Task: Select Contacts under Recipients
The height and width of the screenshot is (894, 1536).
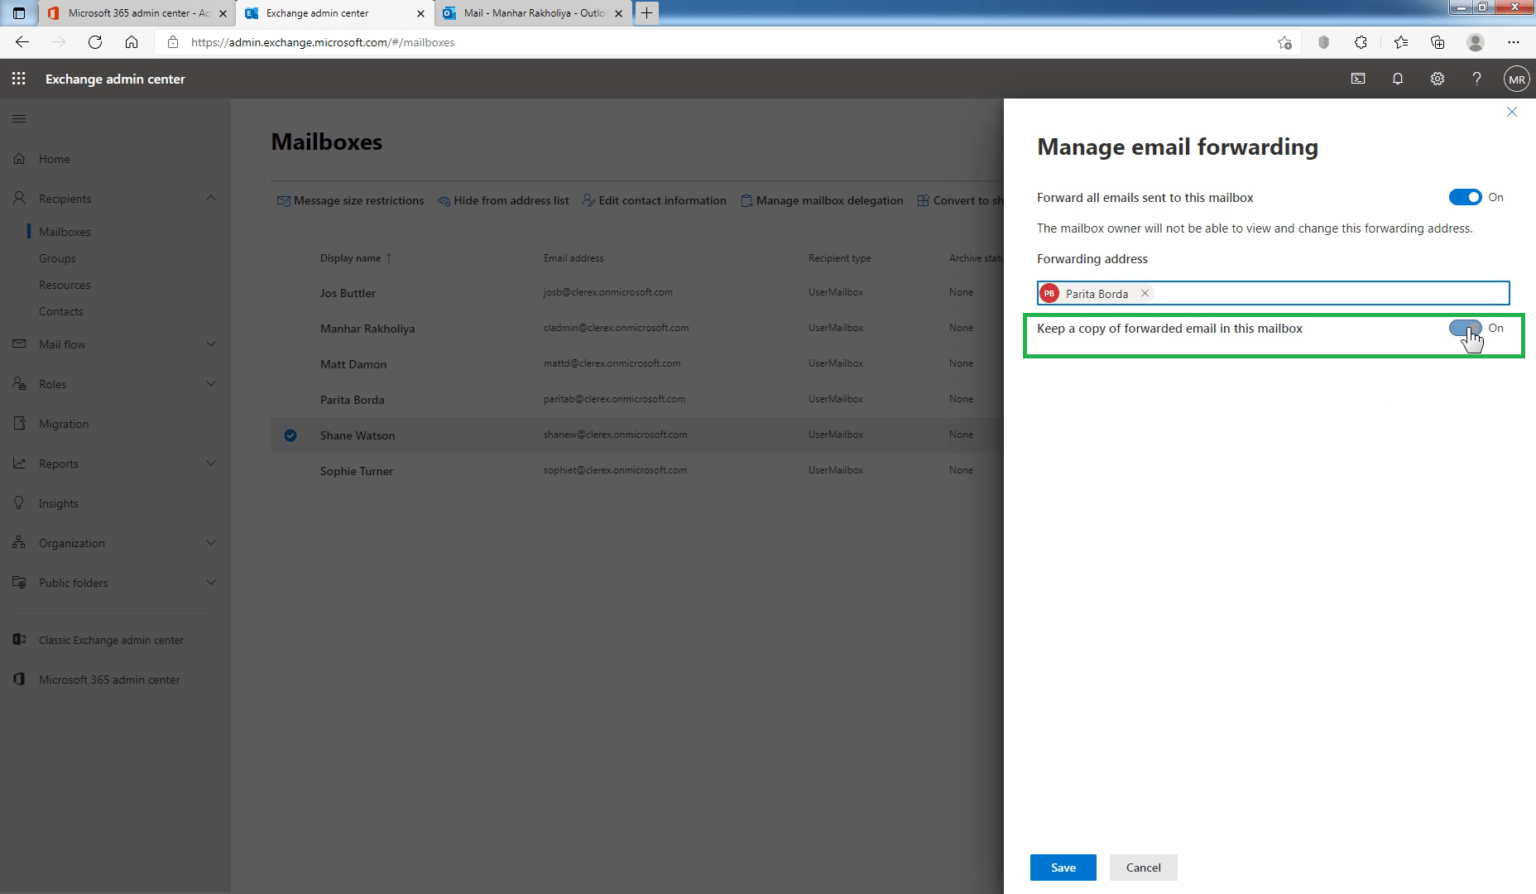Action: [61, 311]
